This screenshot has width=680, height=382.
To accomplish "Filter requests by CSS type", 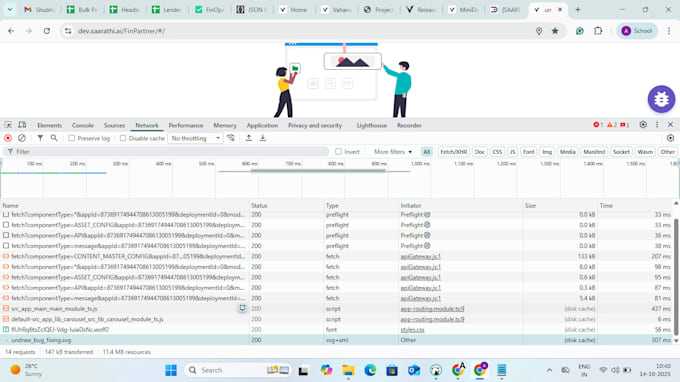I will point(497,152).
